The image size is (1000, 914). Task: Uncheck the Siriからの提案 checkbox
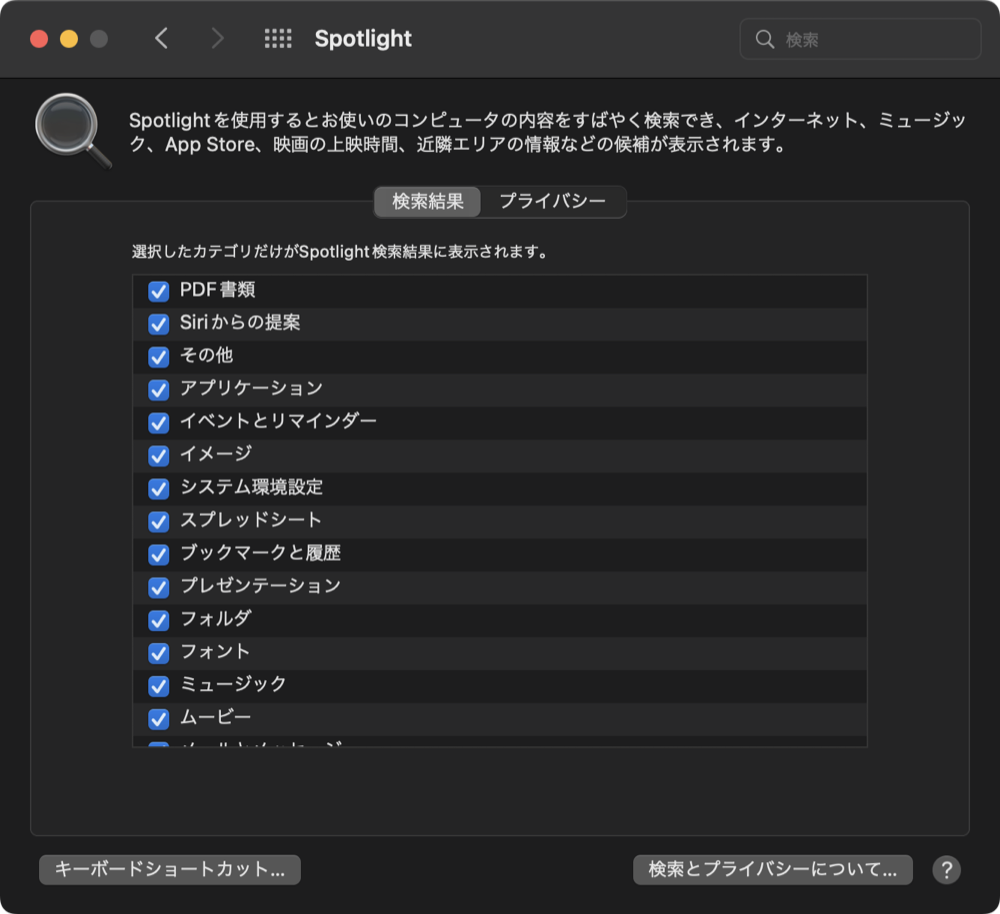click(x=159, y=324)
